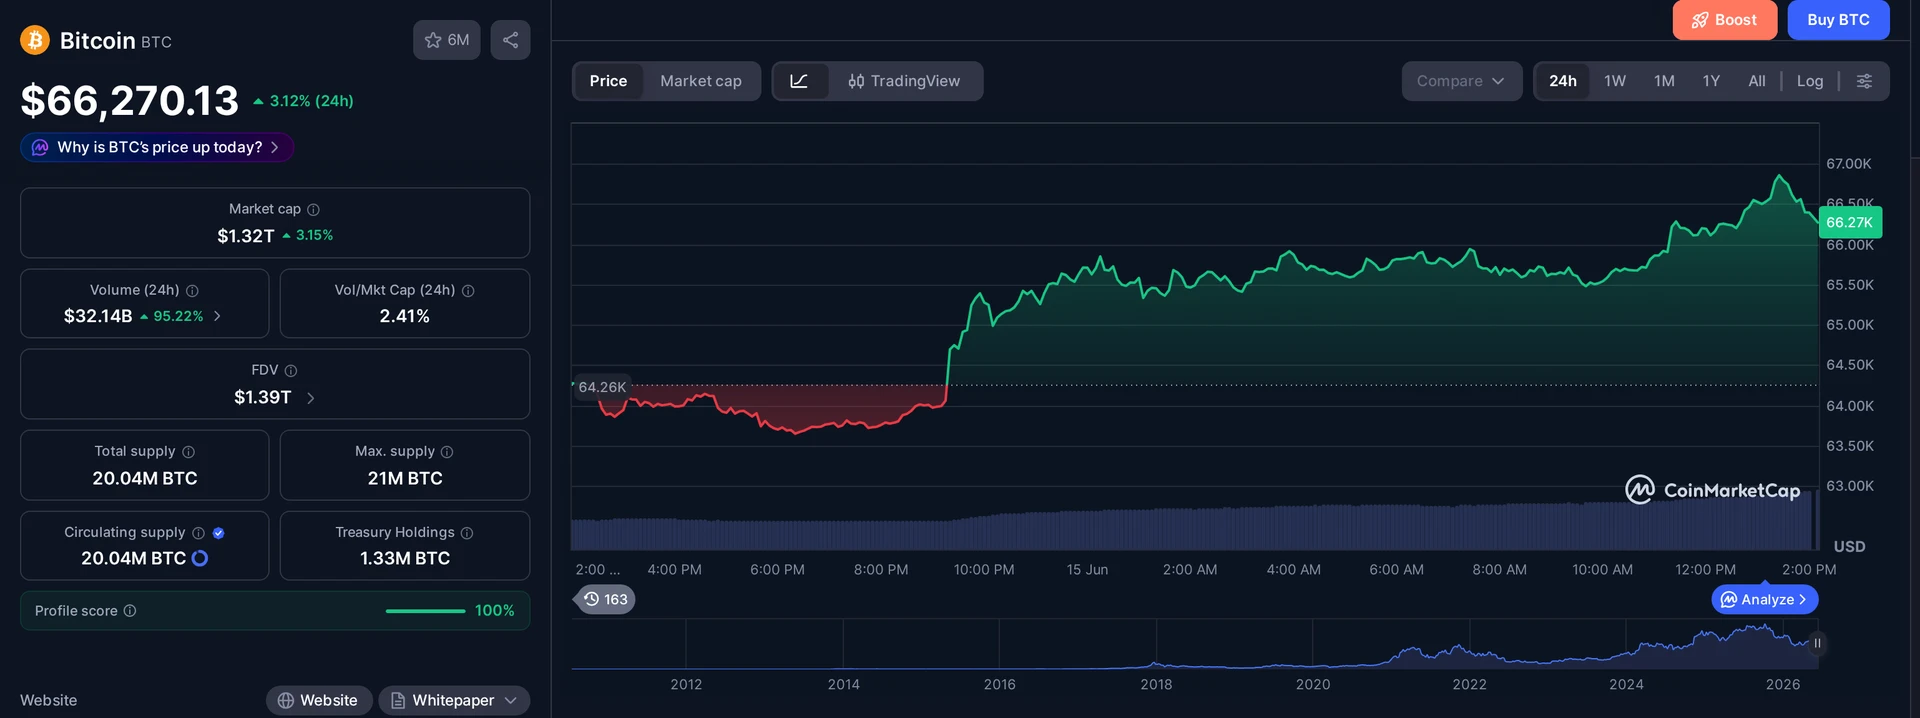Click the FDV info icon
Screen dimensions: 1920x718
[291, 370]
